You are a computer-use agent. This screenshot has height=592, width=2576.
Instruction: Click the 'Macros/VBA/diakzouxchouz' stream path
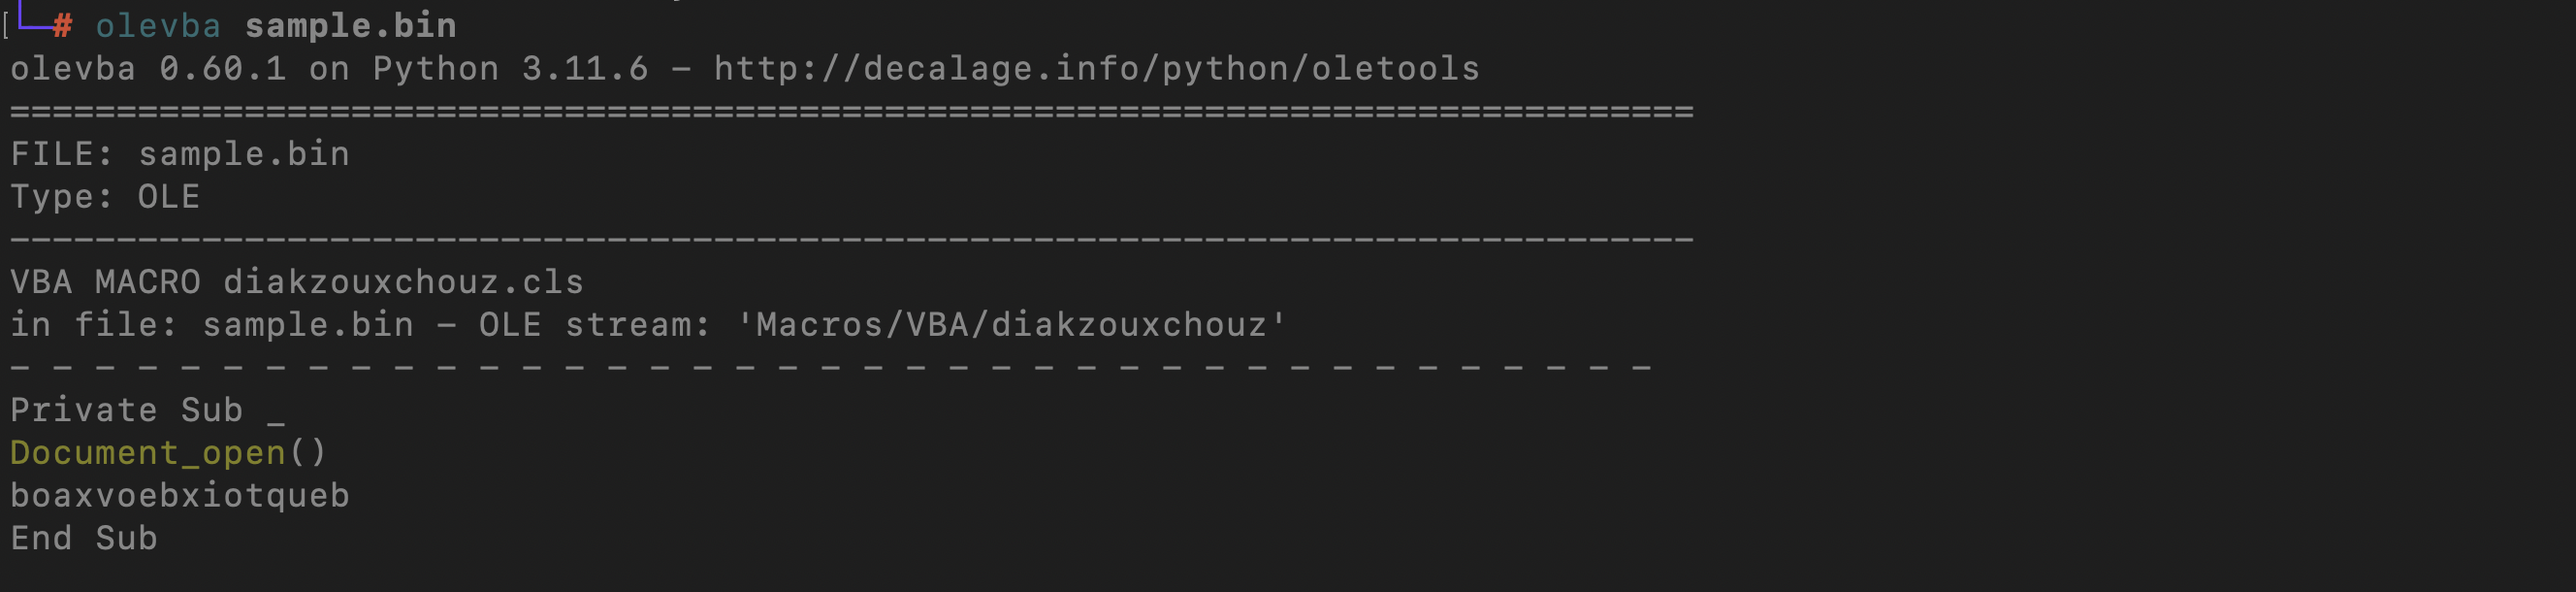click(1011, 325)
